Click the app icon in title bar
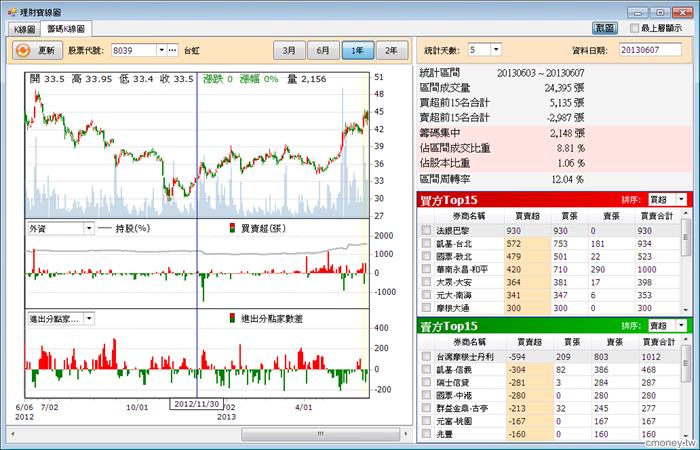This screenshot has width=700, height=450. point(12,12)
